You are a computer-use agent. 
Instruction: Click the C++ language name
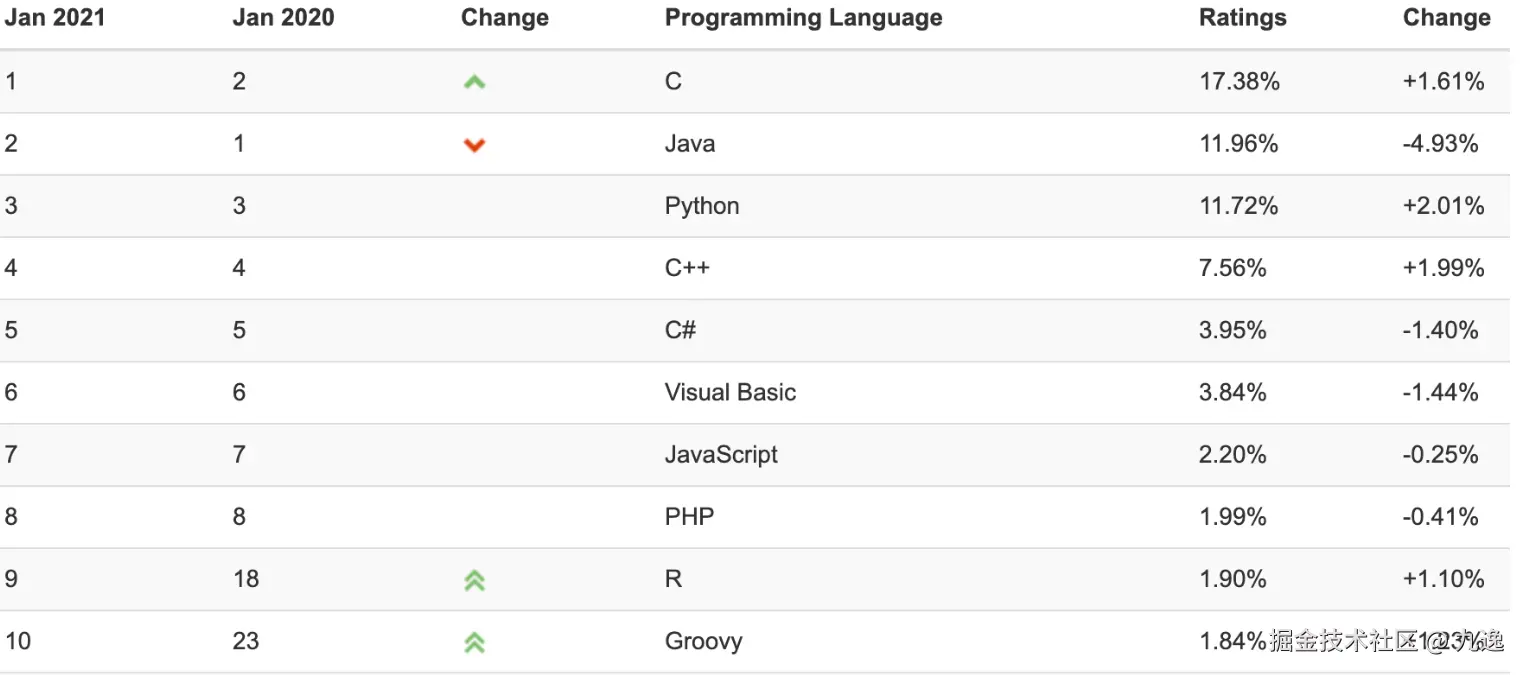tap(687, 268)
